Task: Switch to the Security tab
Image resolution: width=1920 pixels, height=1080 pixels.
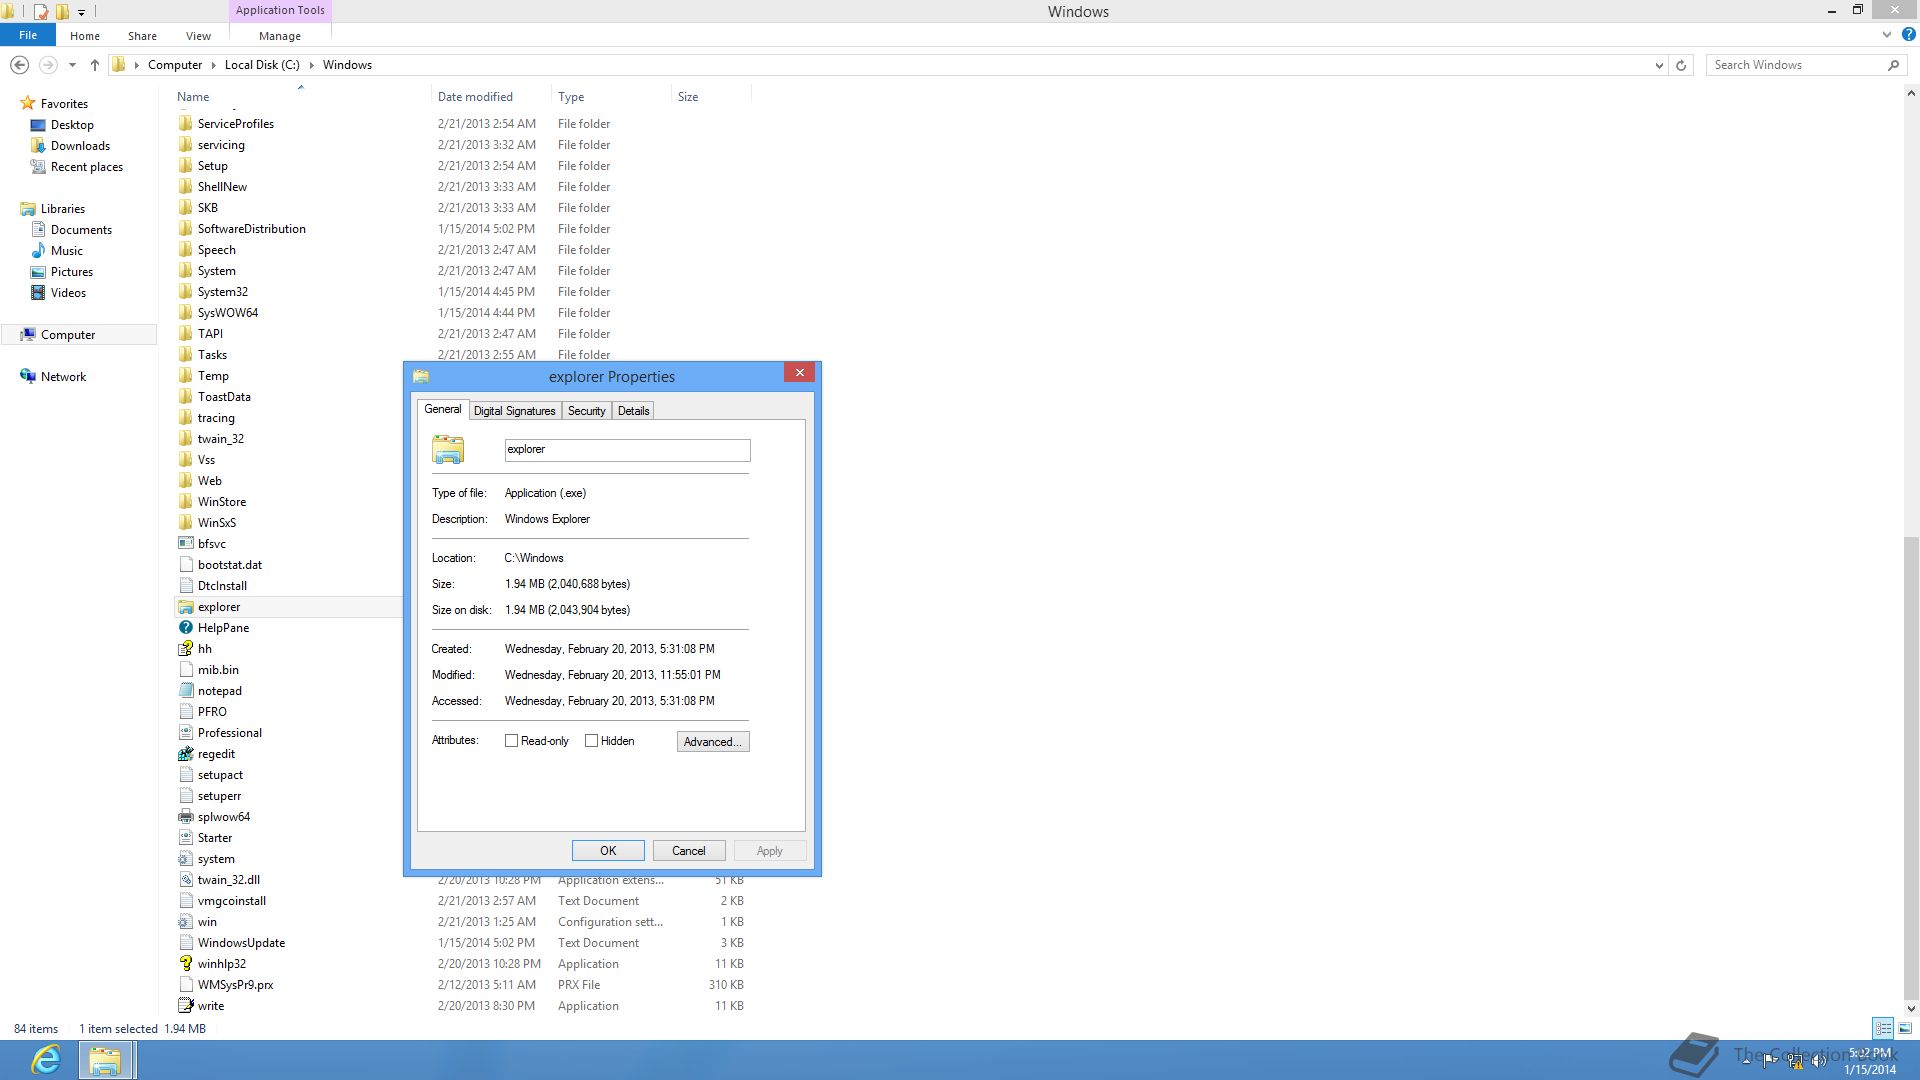Action: (587, 411)
